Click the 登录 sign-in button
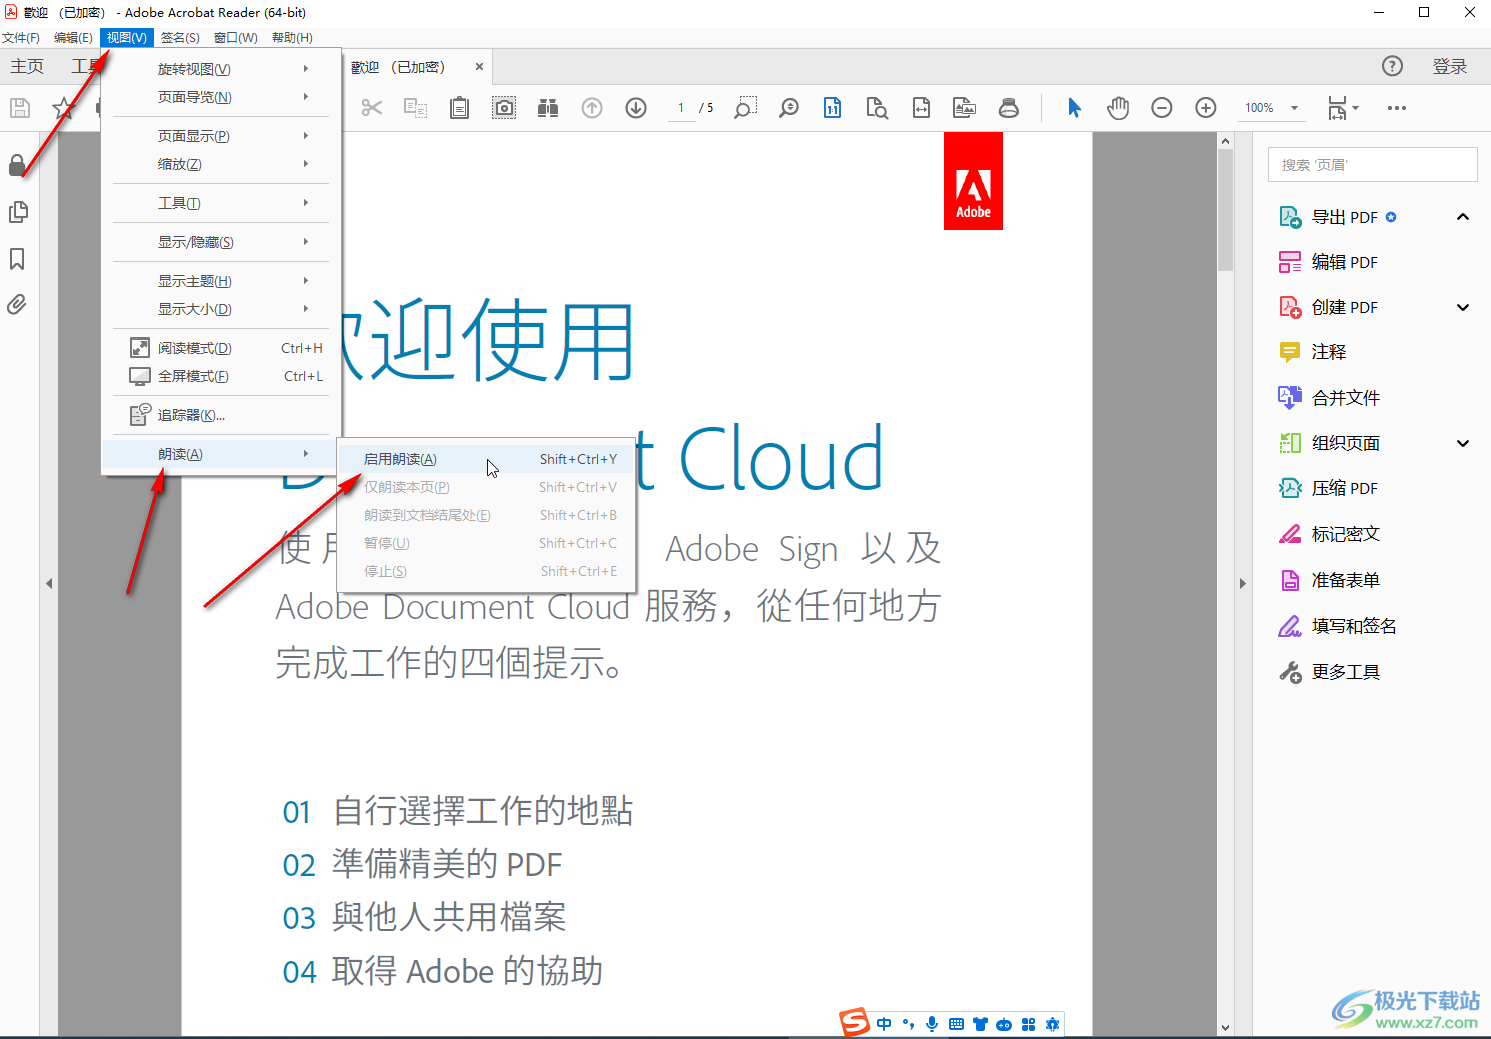 click(1449, 66)
